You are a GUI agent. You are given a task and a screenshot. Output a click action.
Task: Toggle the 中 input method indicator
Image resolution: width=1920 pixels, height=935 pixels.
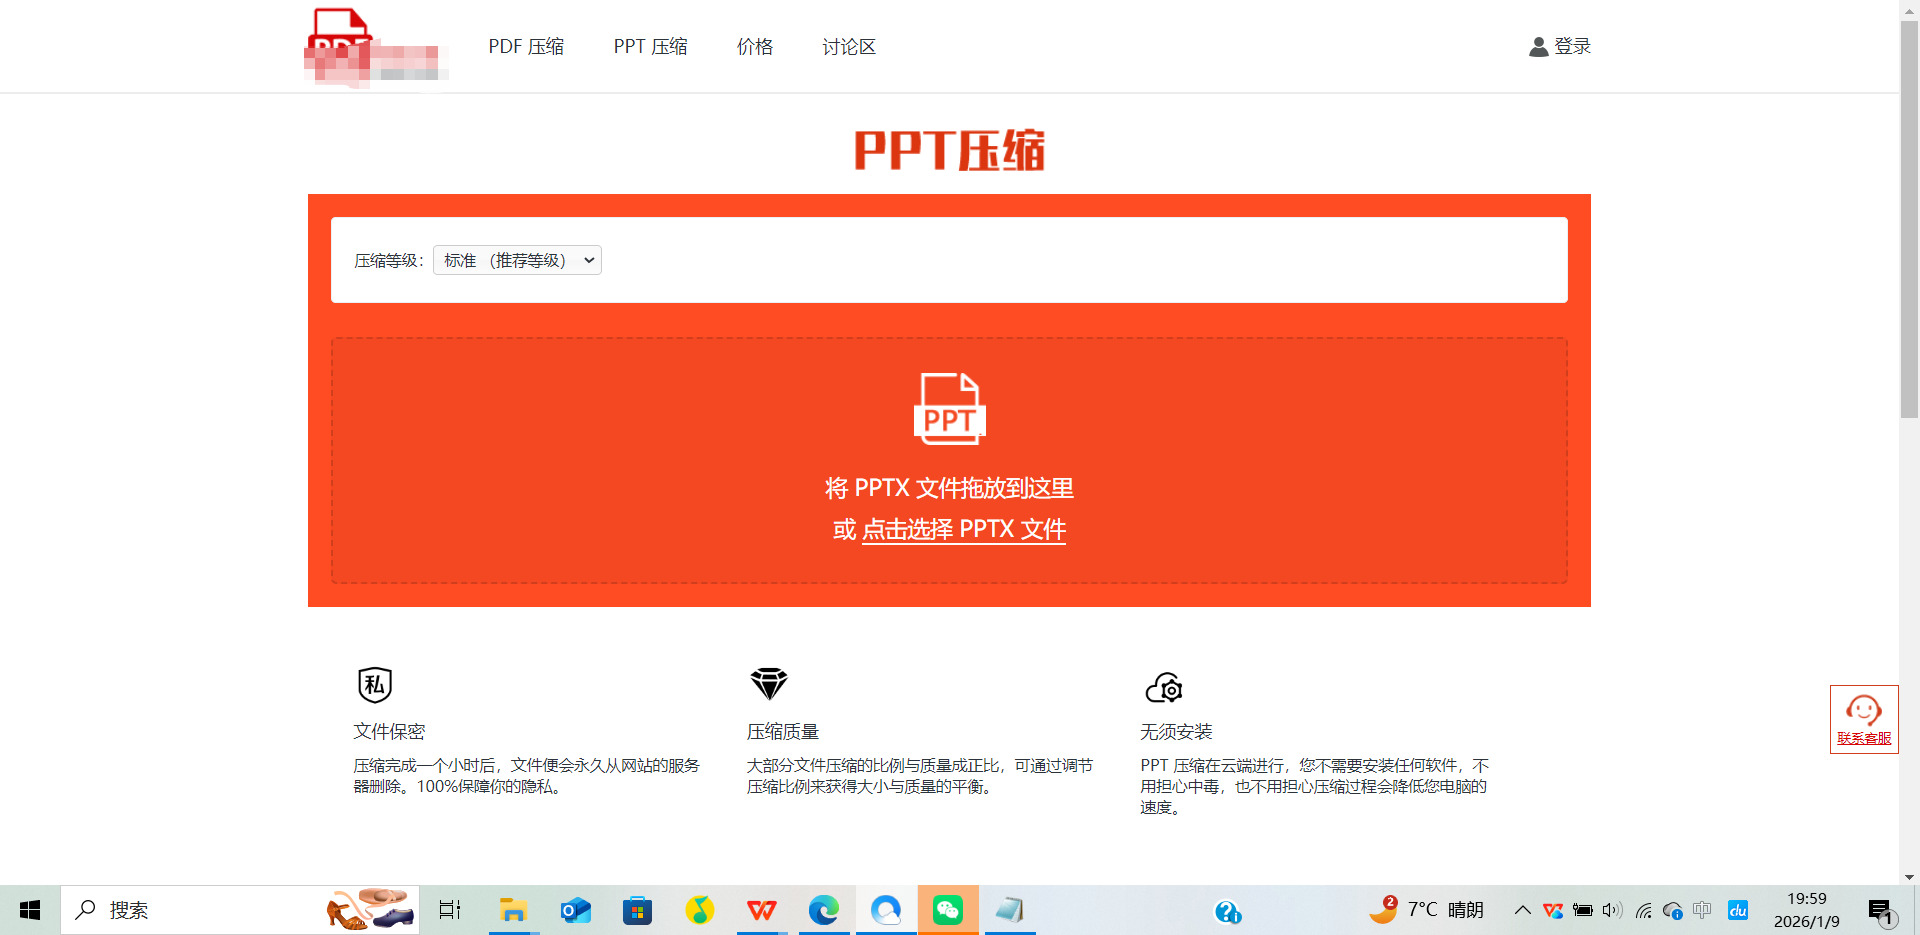[1702, 910]
